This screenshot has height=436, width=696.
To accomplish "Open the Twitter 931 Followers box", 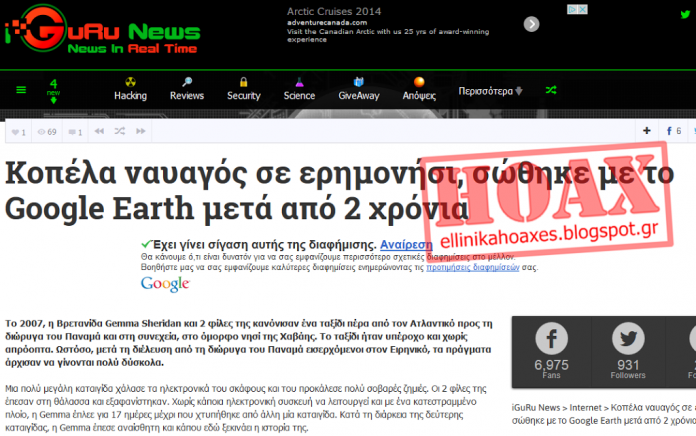I will pos(628,351).
